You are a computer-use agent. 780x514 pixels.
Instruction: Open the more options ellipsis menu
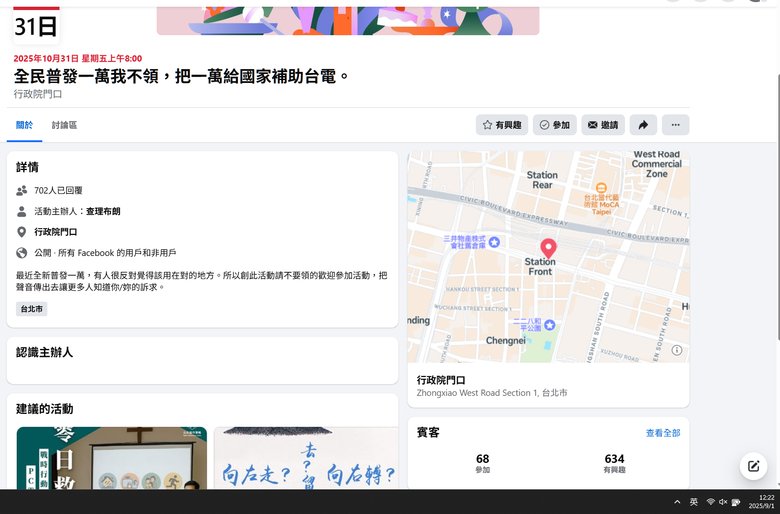[676, 125]
